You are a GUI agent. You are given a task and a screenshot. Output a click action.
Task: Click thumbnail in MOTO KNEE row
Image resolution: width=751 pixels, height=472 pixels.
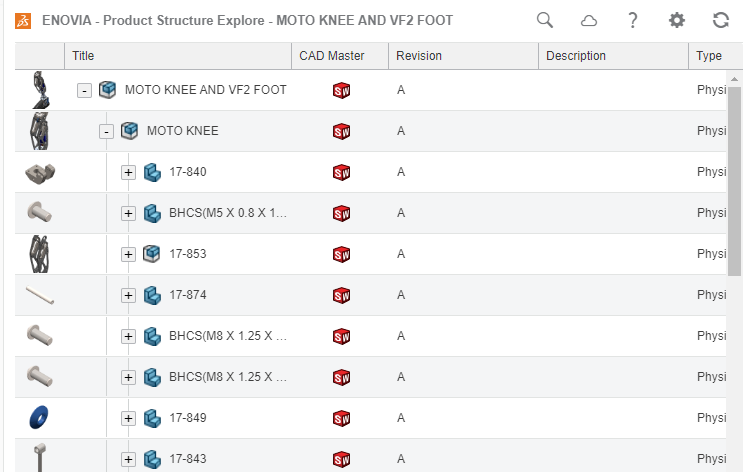(39, 131)
